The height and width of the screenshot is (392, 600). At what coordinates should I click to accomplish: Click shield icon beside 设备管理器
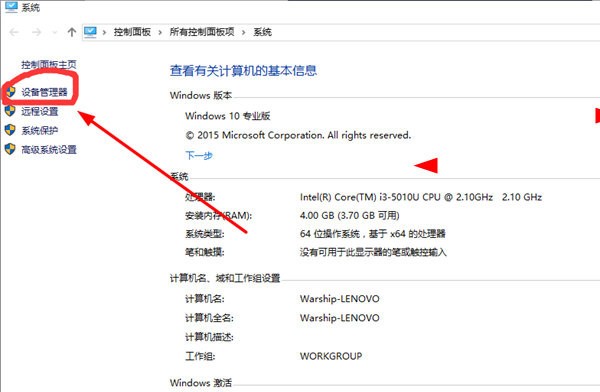(11, 92)
